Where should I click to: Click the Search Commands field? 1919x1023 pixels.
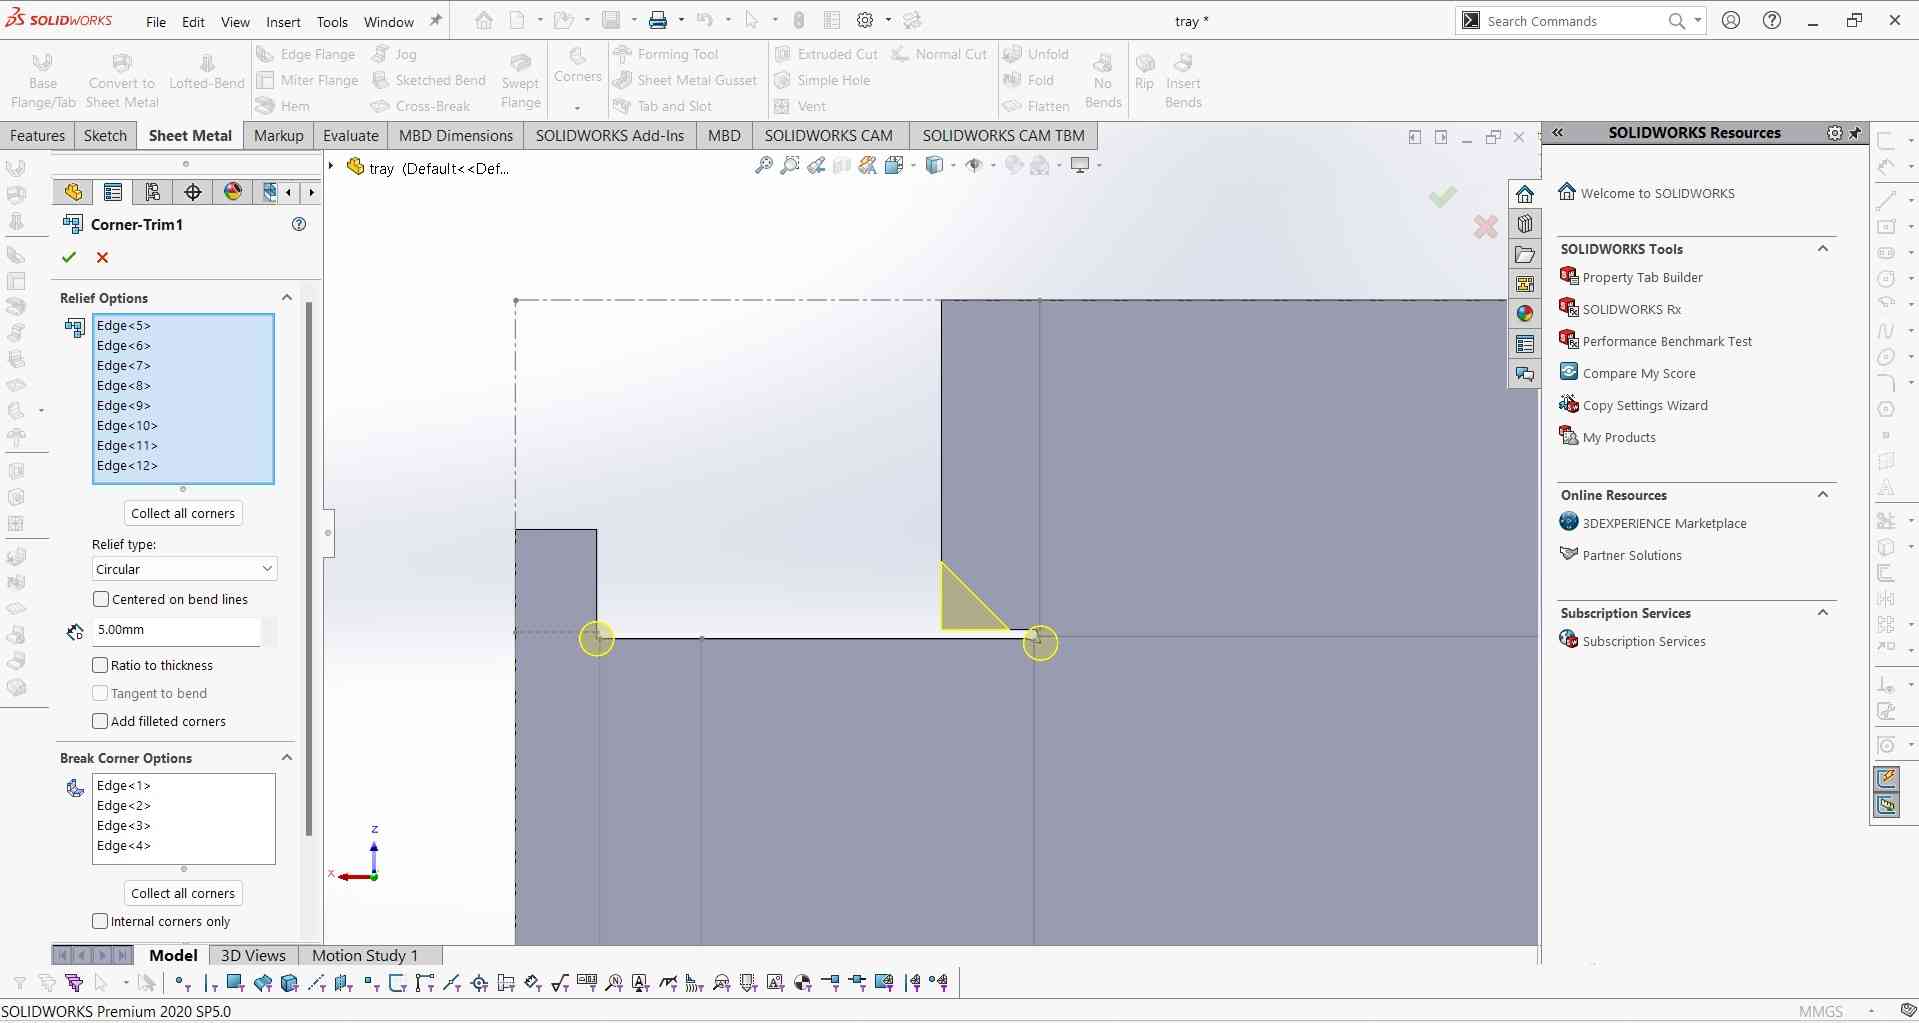[1574, 21]
